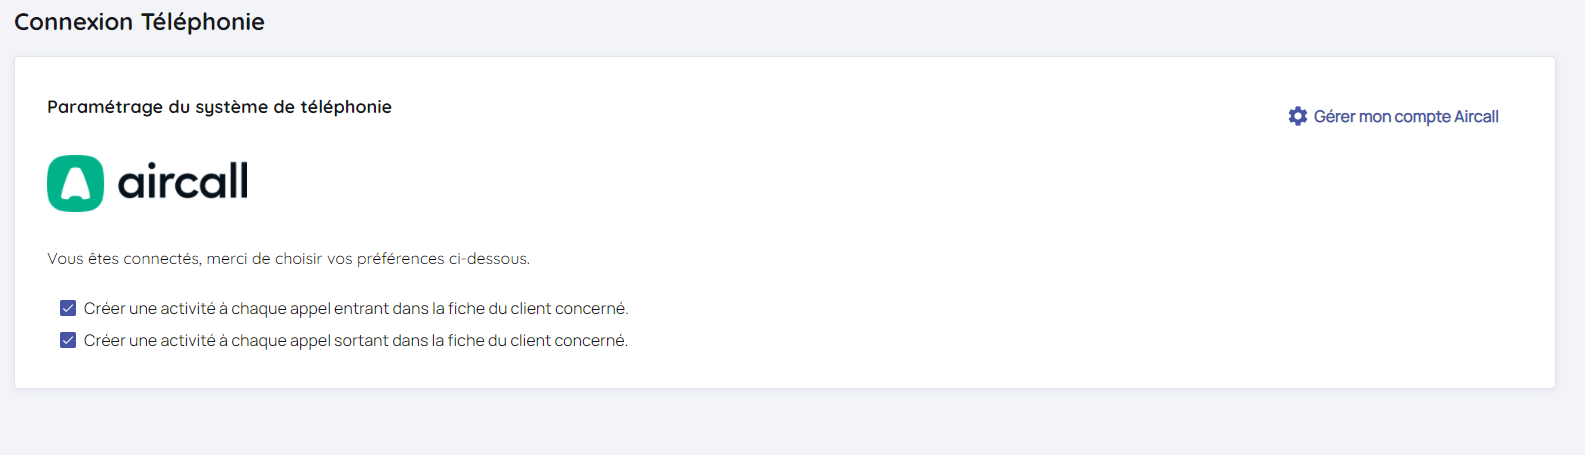Uncheck the incoming calls activity checkbox
The image size is (1585, 455).
[x=68, y=308]
